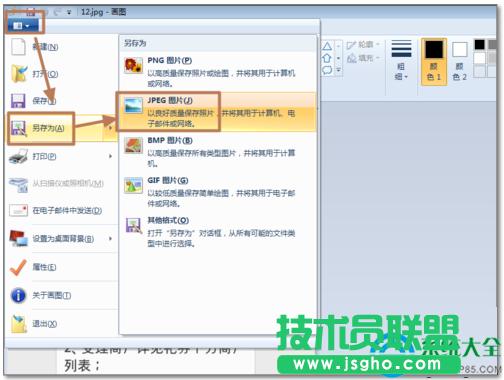Open the 粗细 line thickness dropdown
The image size is (504, 380).
coord(401,60)
